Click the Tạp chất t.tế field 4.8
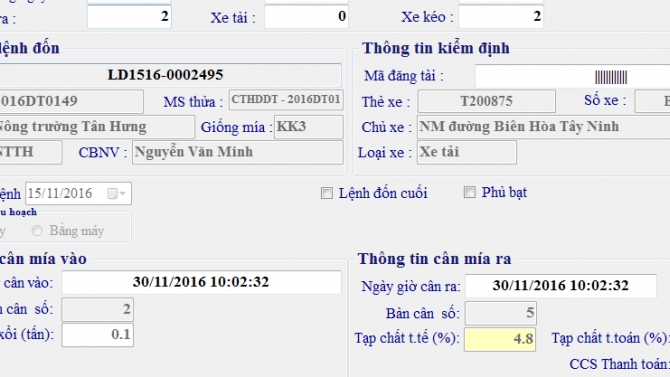670x377 pixels. (500, 339)
